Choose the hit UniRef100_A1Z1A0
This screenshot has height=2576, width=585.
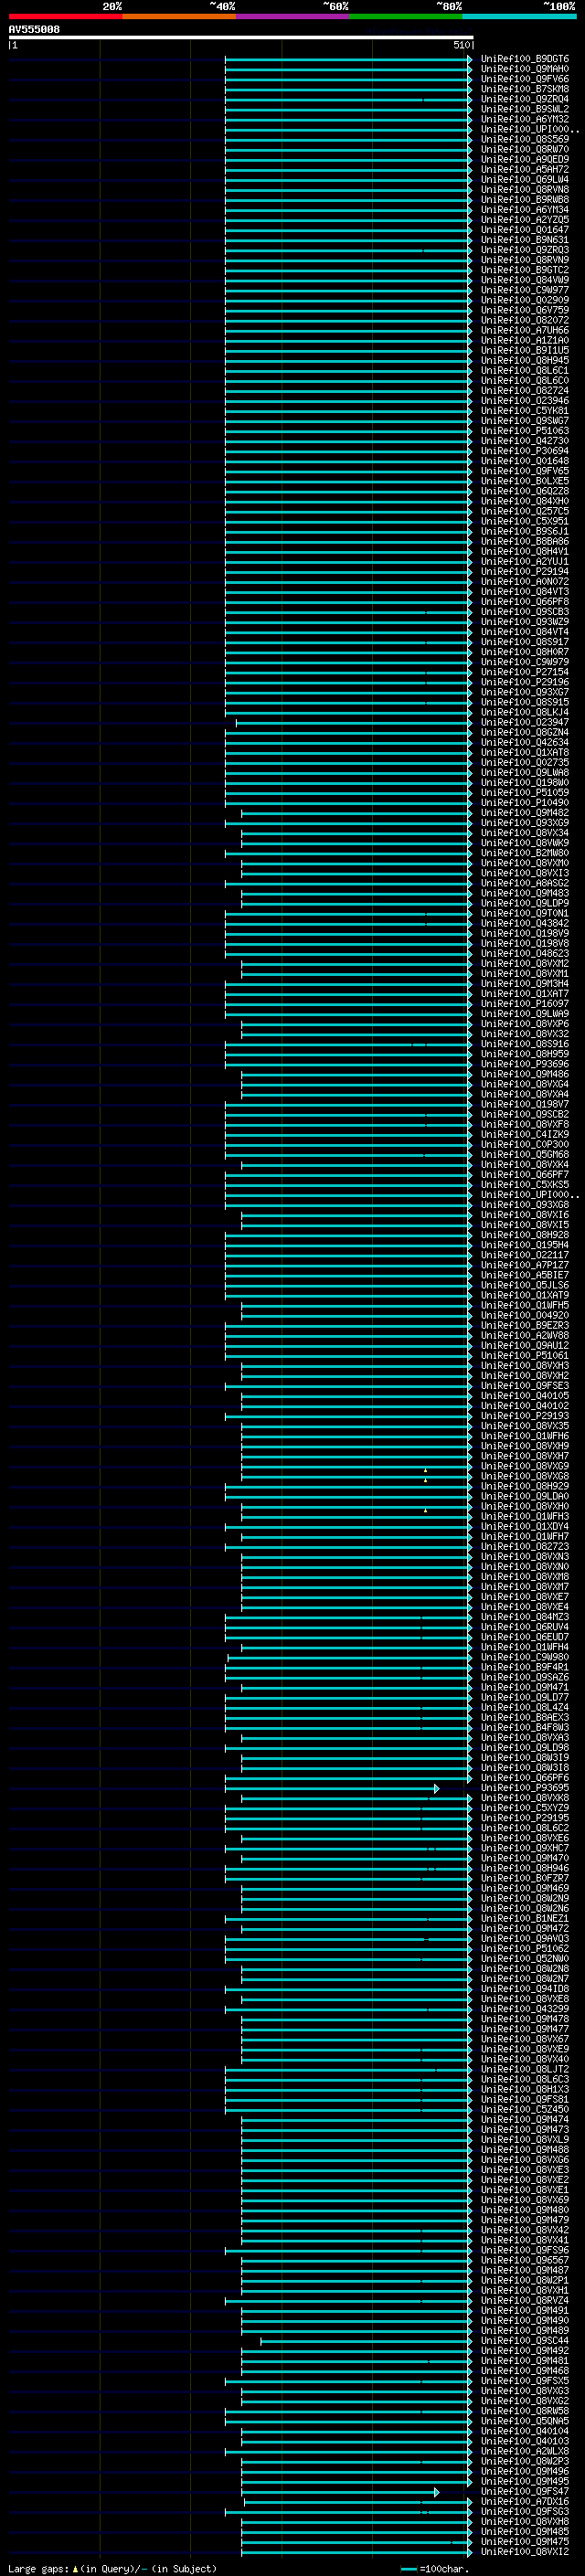point(524,341)
